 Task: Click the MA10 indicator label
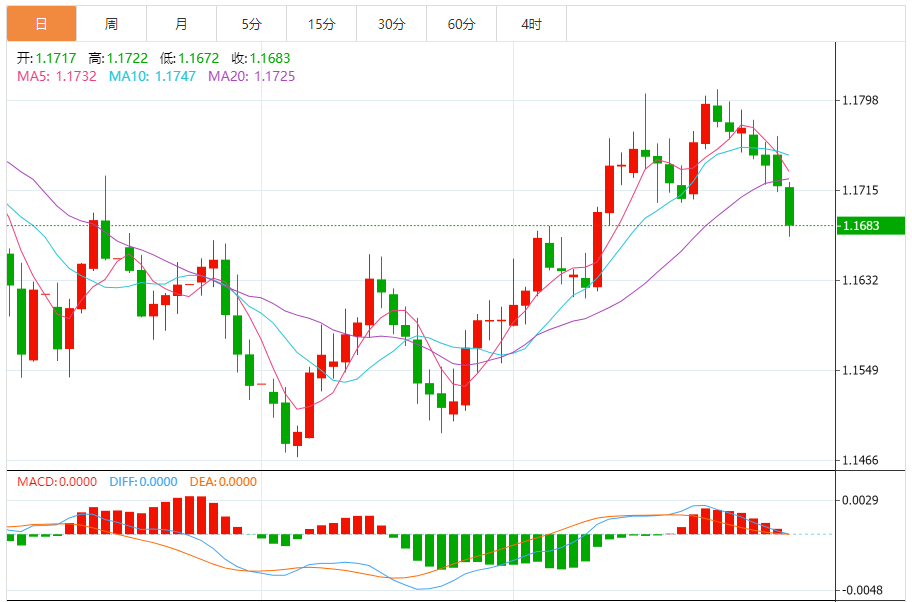(x=152, y=76)
